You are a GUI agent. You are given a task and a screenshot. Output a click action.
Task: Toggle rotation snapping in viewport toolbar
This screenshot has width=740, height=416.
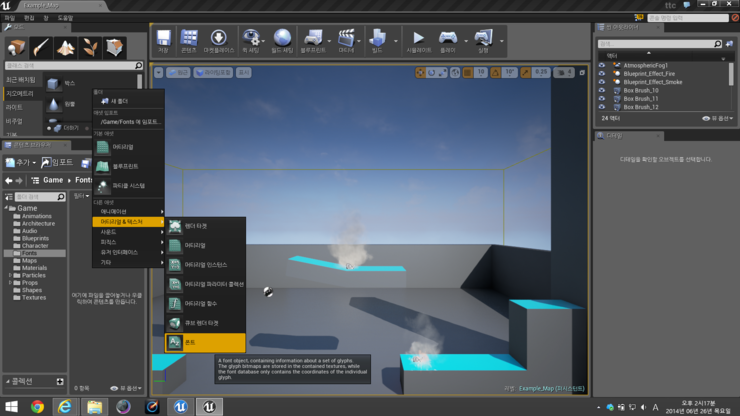(x=496, y=72)
